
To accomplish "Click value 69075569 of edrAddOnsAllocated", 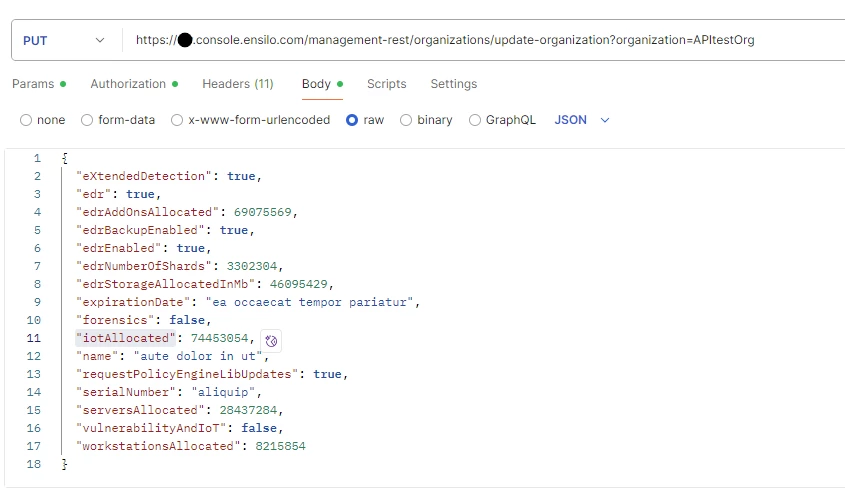I will tap(262, 212).
